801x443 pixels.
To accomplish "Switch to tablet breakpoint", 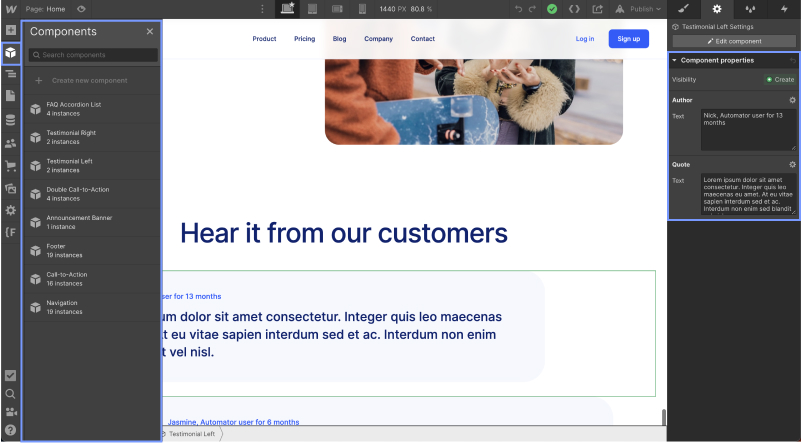I will click(313, 9).
